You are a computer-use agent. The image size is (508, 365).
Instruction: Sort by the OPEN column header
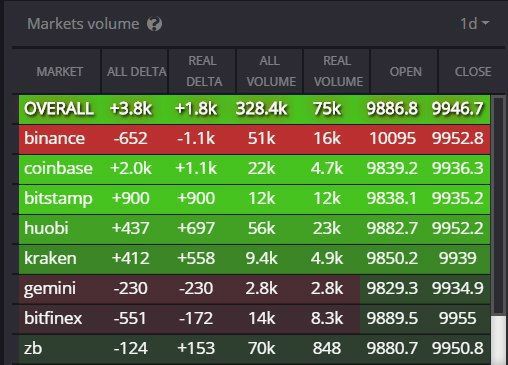click(406, 71)
